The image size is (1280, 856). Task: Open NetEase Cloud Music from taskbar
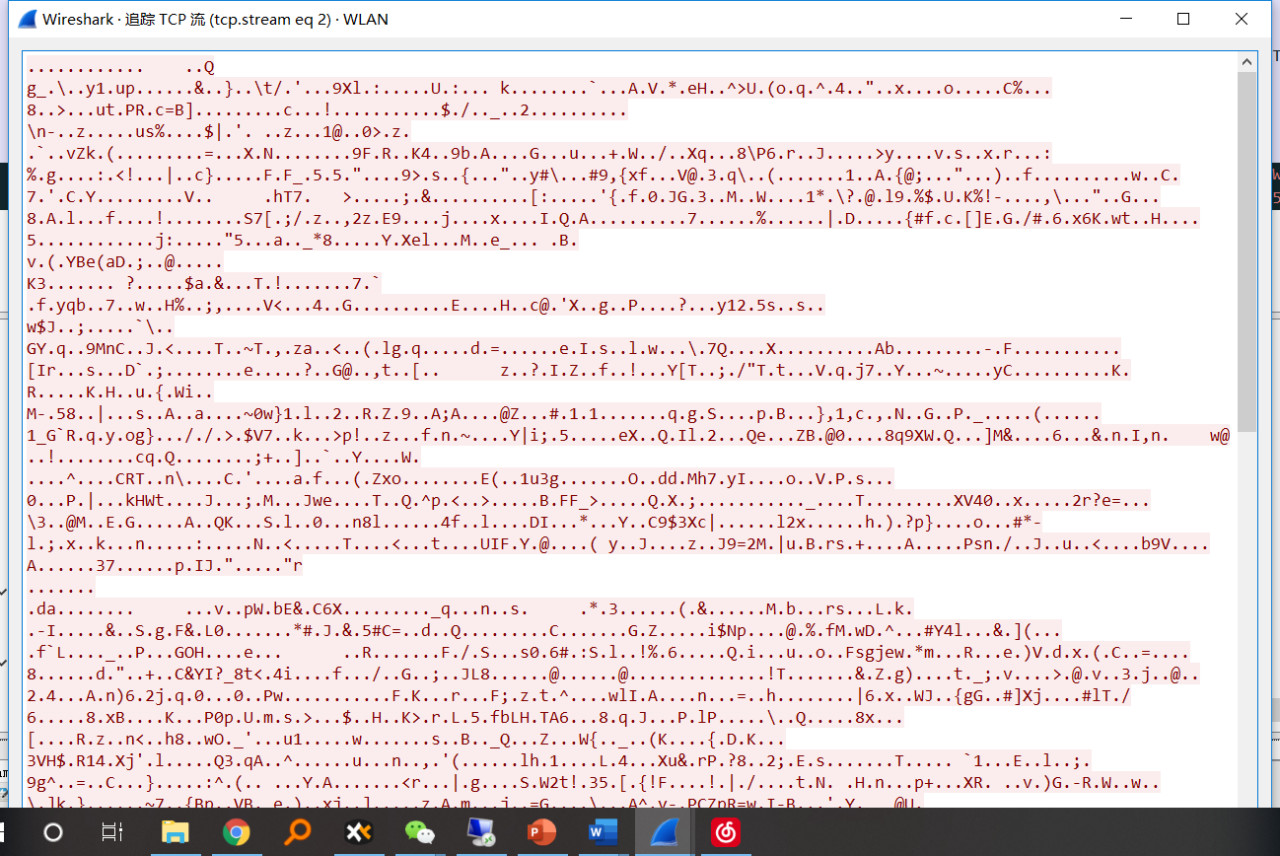coord(725,832)
